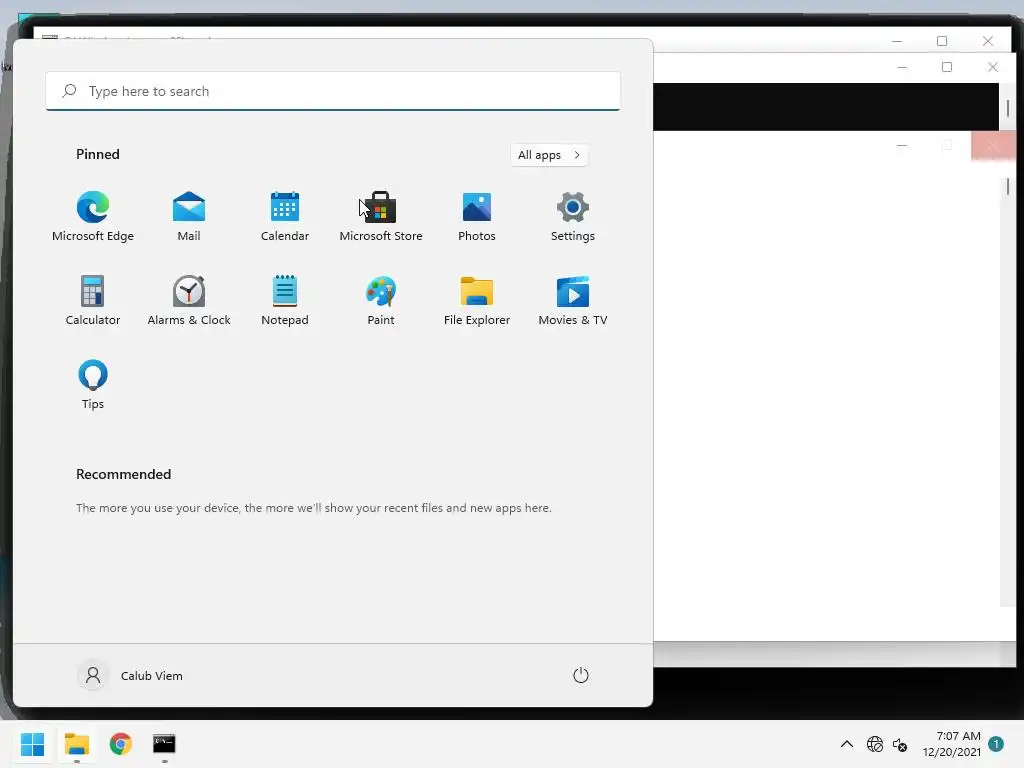Close the red-highlighted background window
This screenshot has height=768, width=1024.
point(993,145)
